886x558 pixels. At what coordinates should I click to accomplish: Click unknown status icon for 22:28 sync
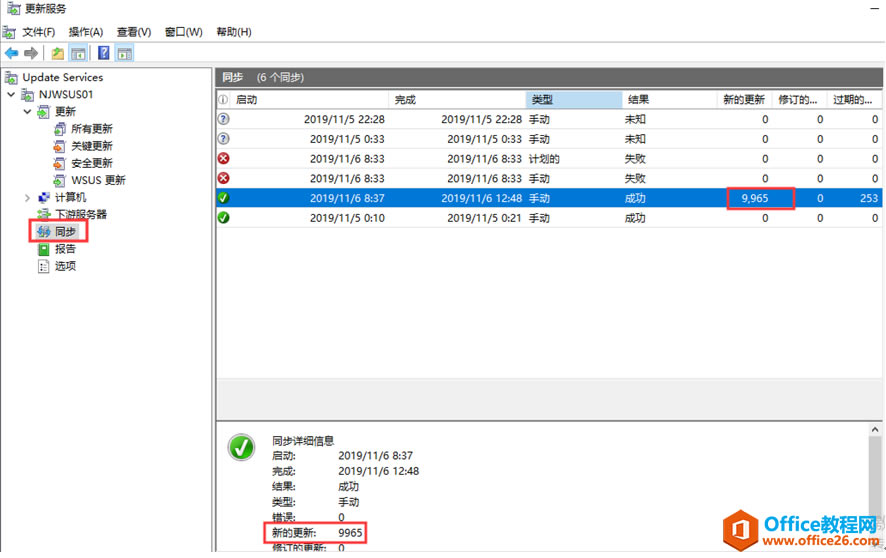tap(224, 119)
